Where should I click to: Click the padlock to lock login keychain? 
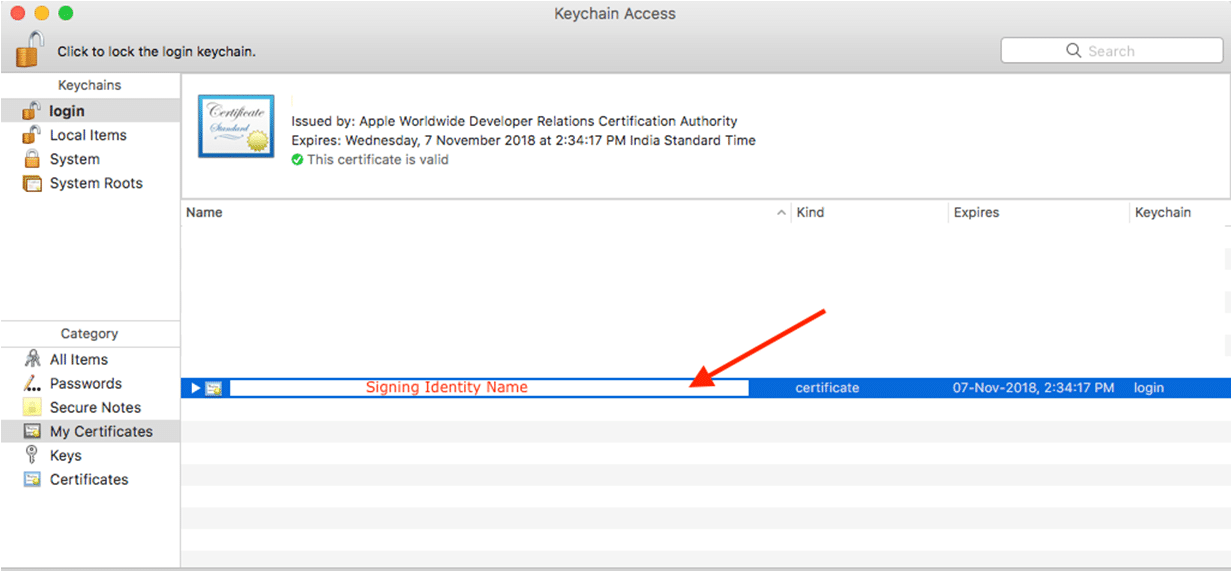tap(31, 50)
